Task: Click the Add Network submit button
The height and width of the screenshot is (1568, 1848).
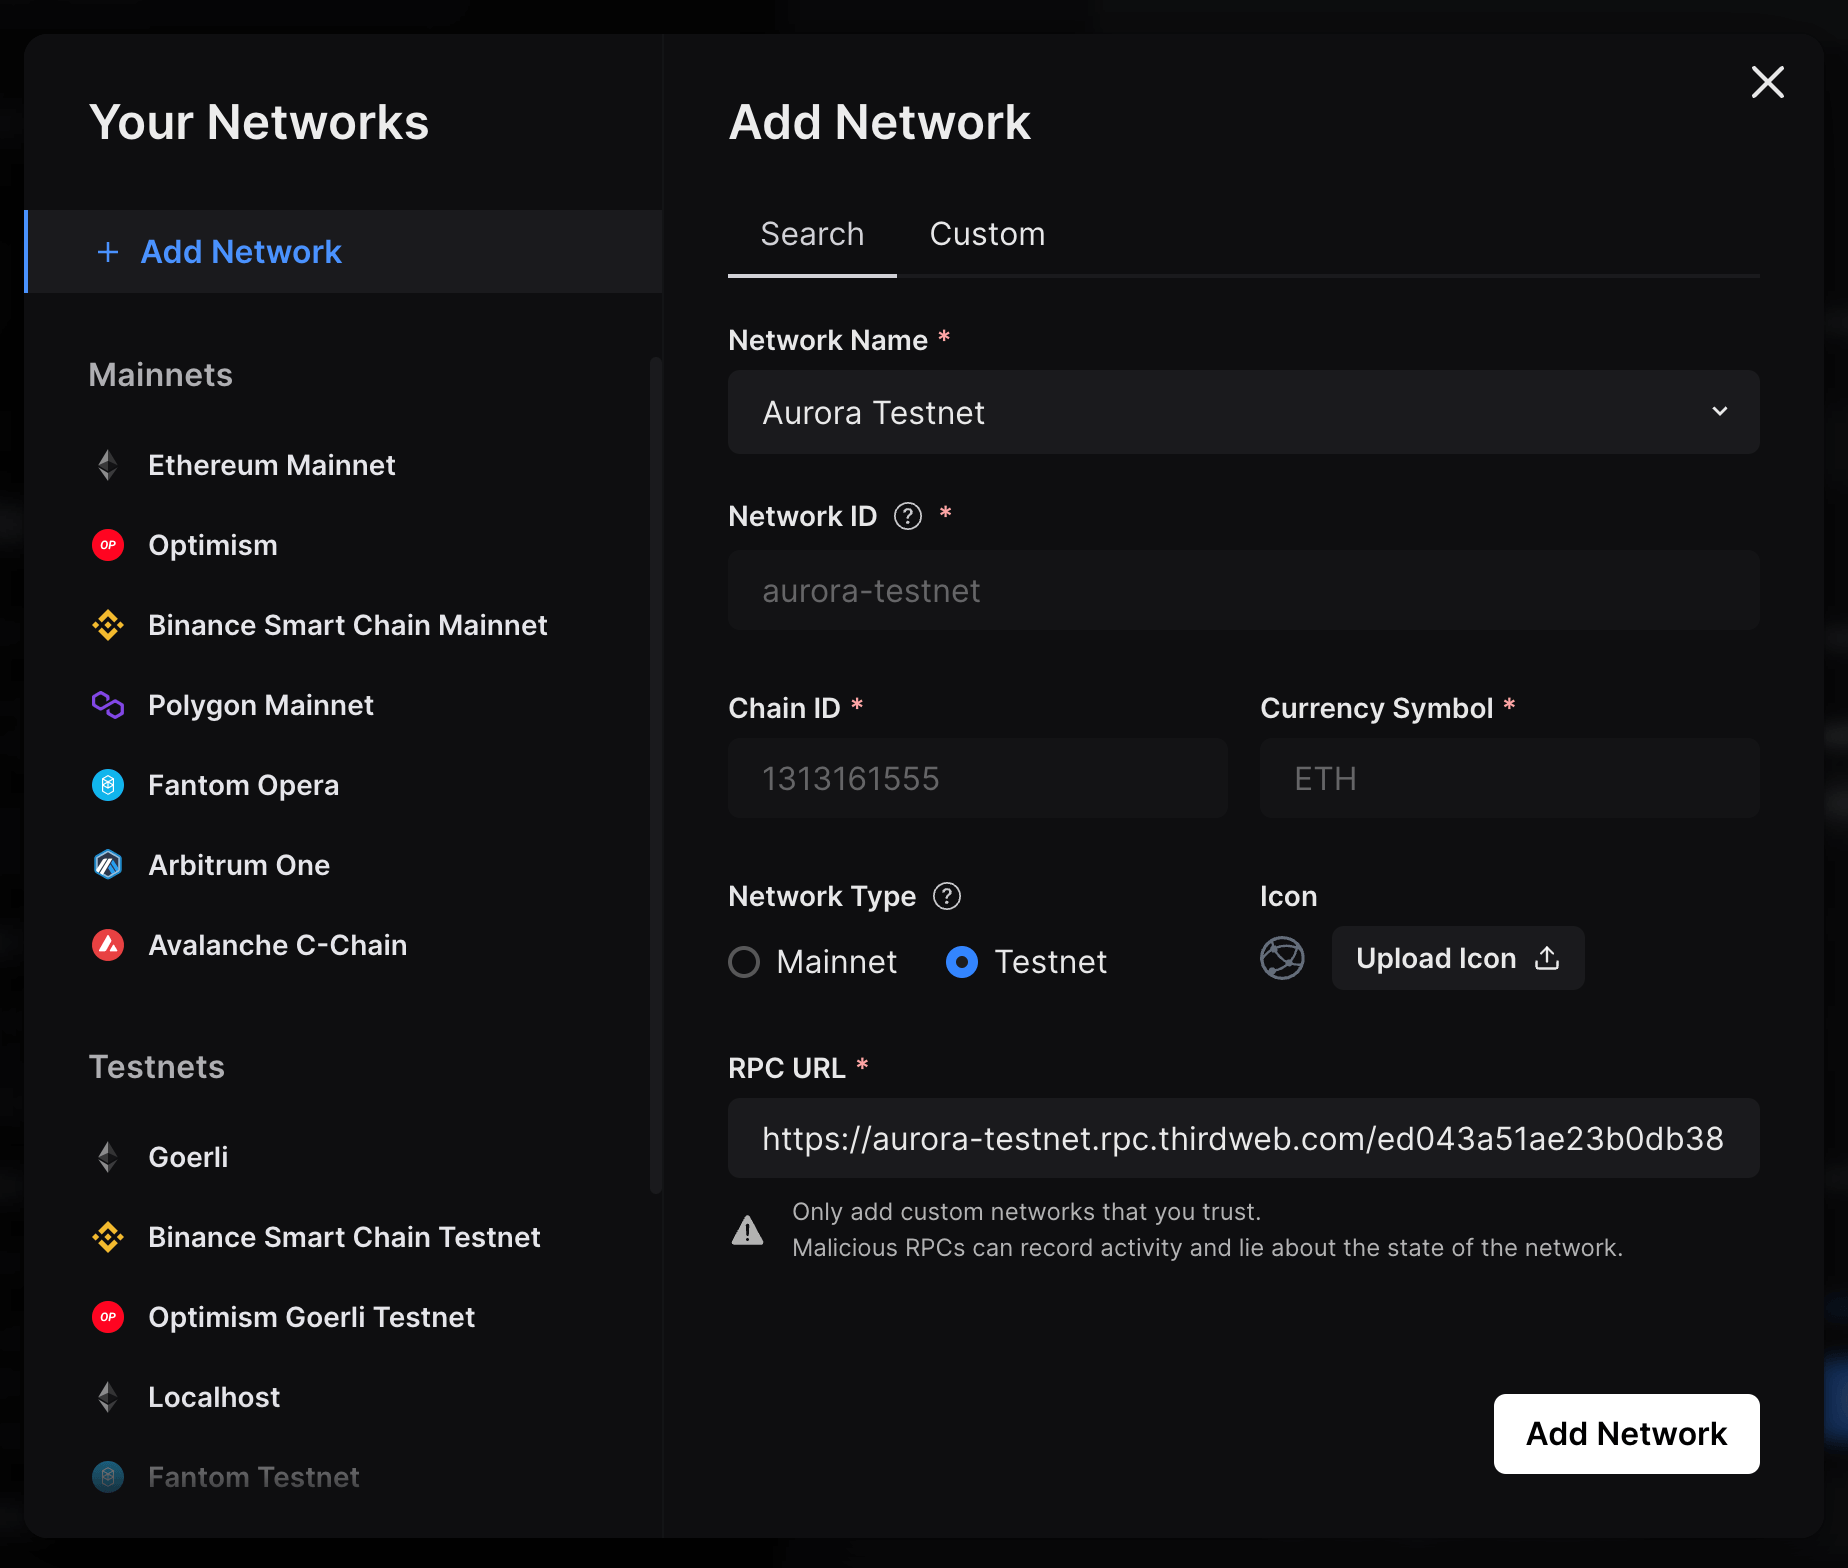Action: coord(1626,1434)
